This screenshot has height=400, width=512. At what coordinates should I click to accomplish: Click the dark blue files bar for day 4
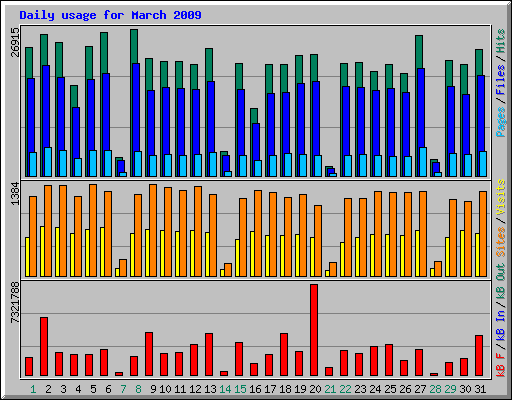[76, 133]
